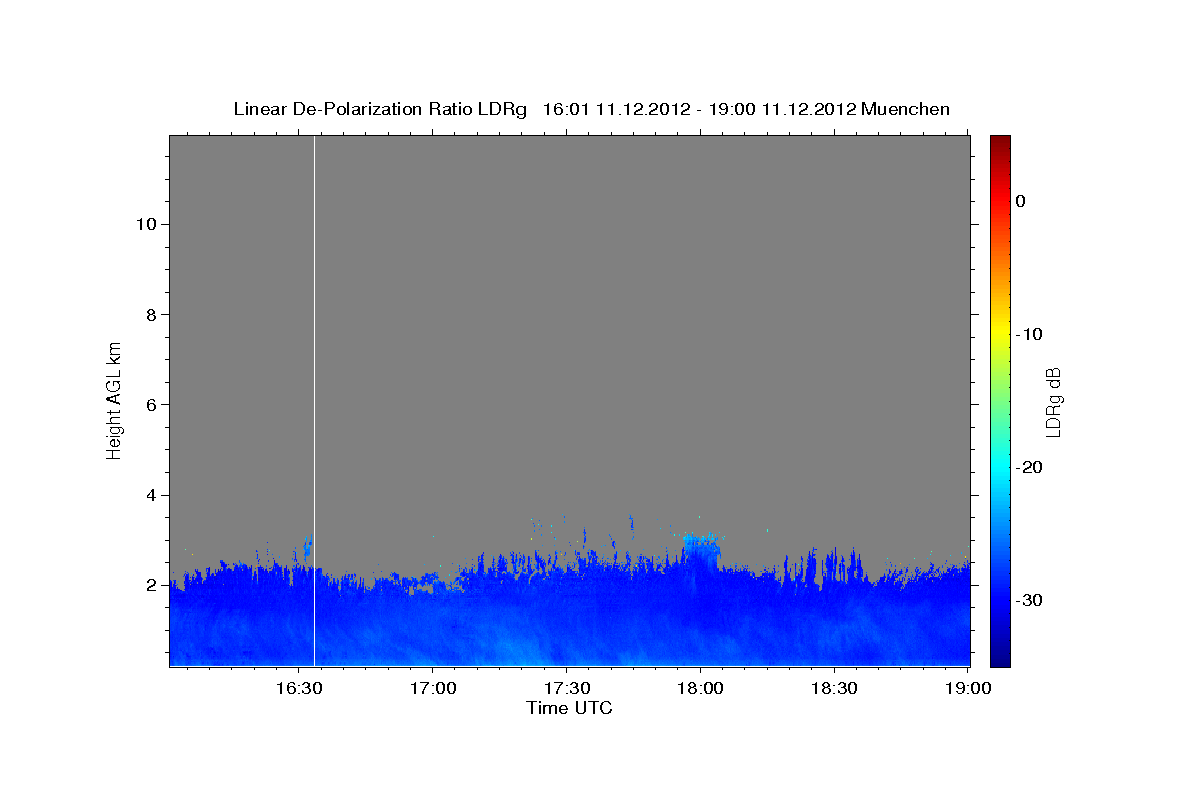1200x800 pixels.
Task: Click the 'Time UTC' axis label
Action: 569,708
